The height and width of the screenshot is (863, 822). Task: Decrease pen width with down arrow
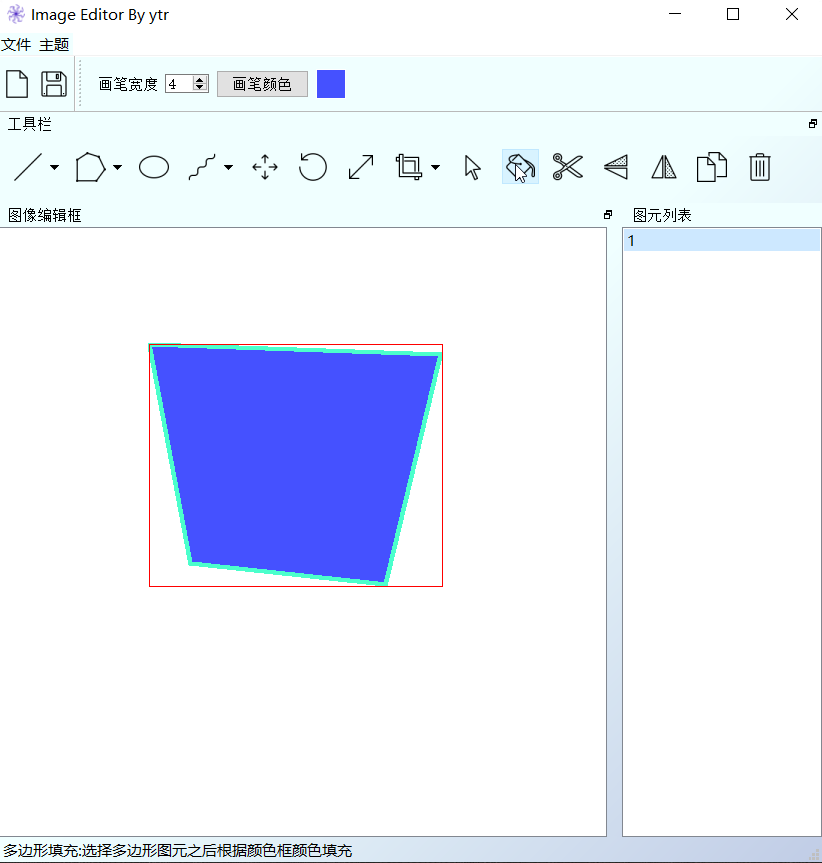(x=200, y=88)
